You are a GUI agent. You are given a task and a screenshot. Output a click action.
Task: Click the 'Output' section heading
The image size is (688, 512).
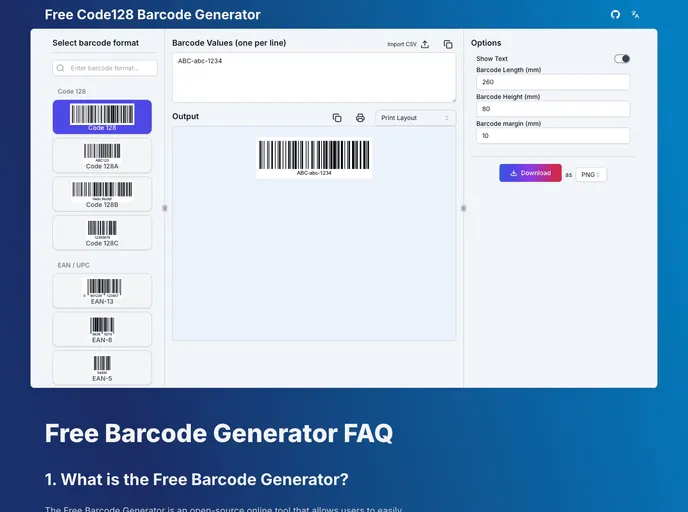186,116
